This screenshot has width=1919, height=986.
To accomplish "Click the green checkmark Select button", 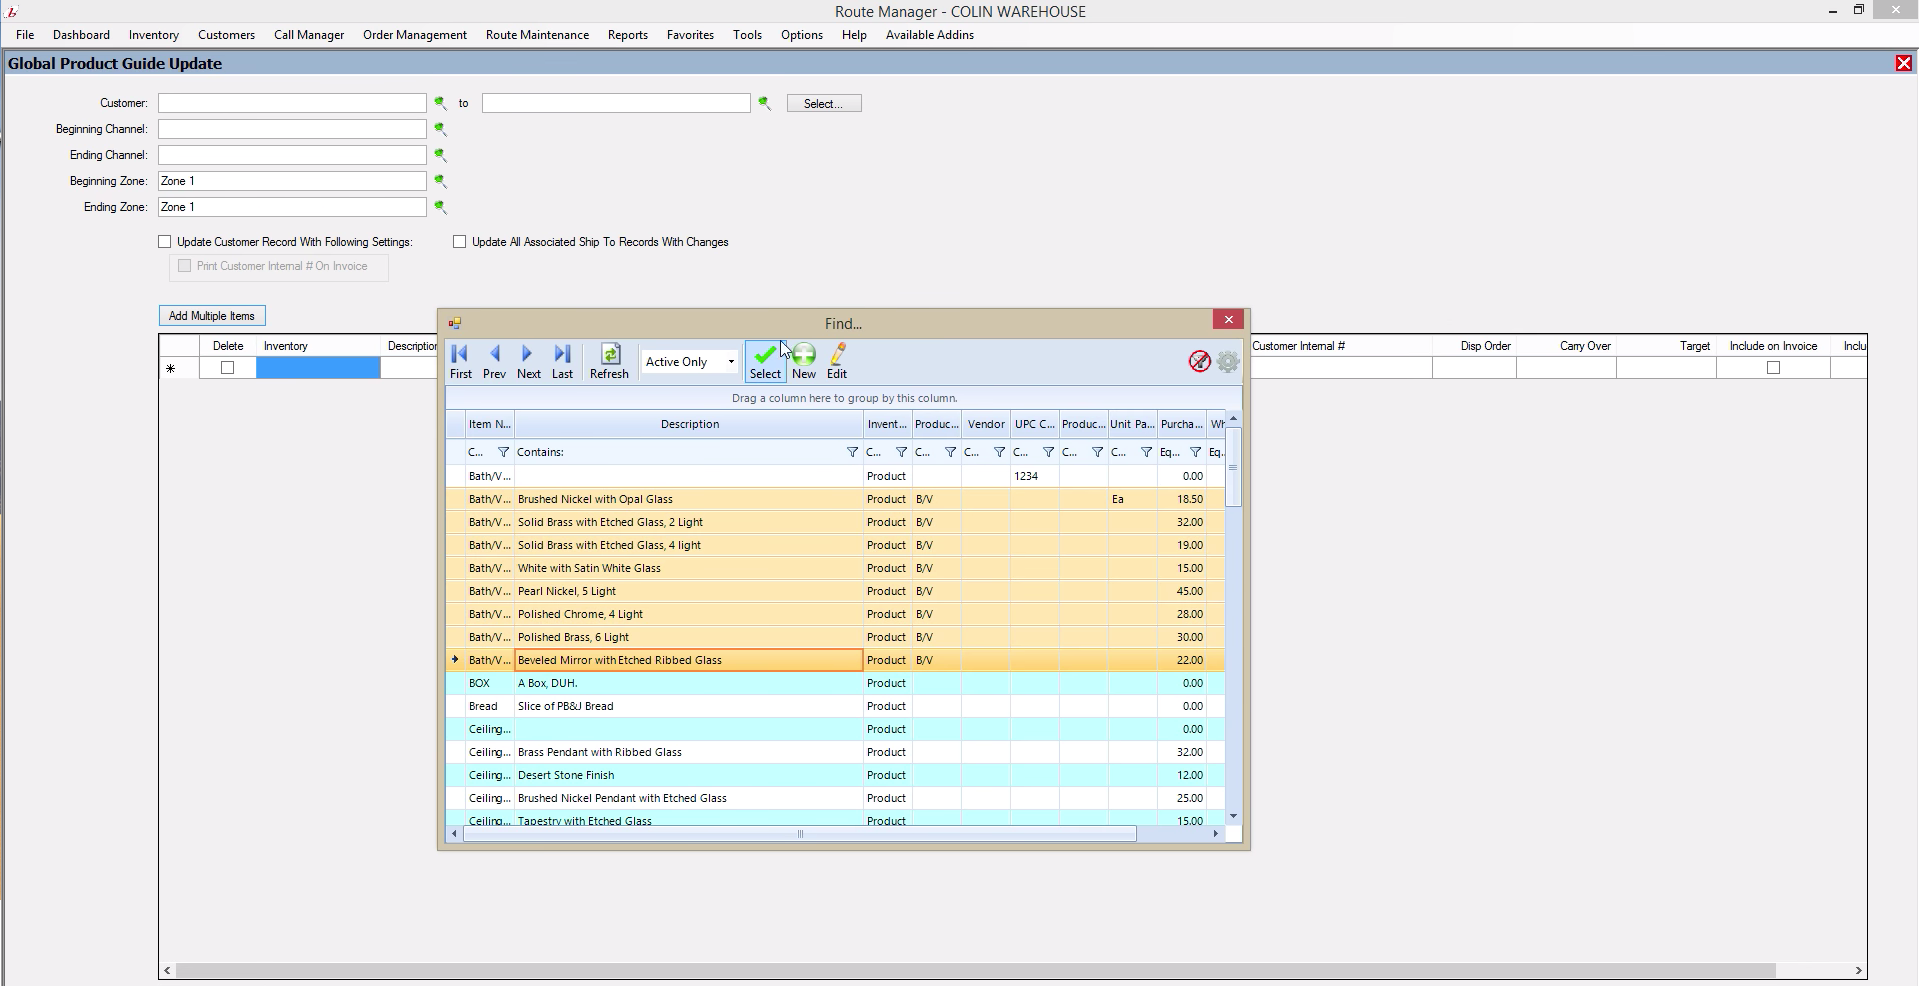I will tap(765, 362).
